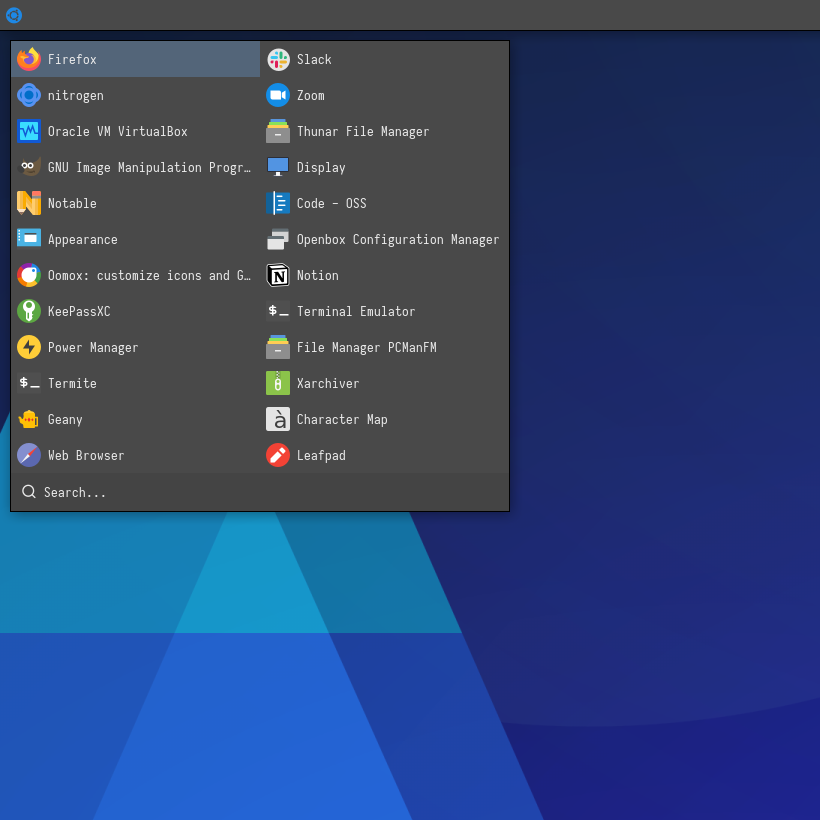Viewport: 820px width, 820px height.
Task: Click the Oracle VM VirtualBox icon
Action: (x=28, y=131)
